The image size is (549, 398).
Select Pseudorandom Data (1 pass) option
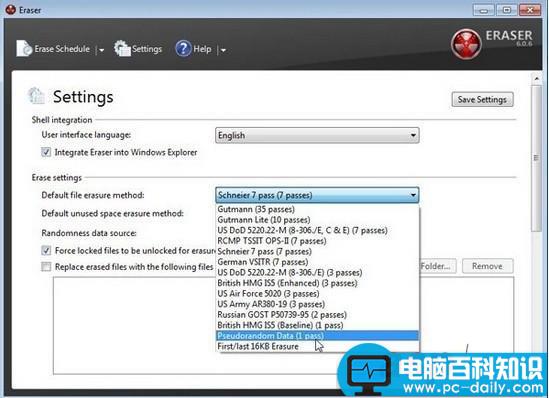pos(317,336)
